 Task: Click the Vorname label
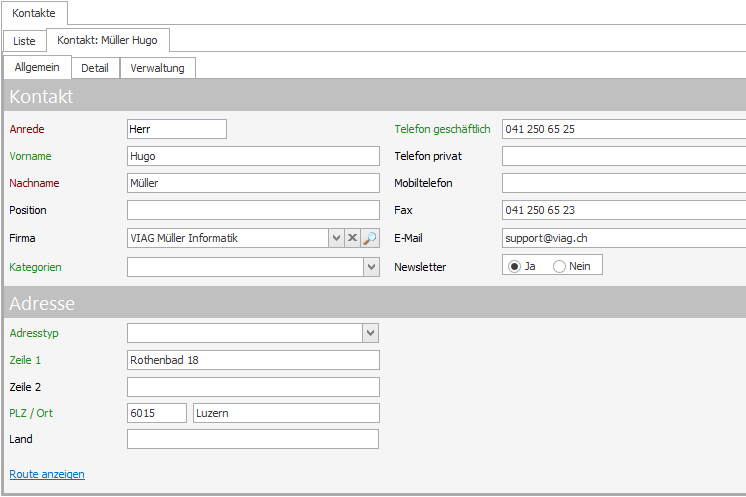click(30, 156)
